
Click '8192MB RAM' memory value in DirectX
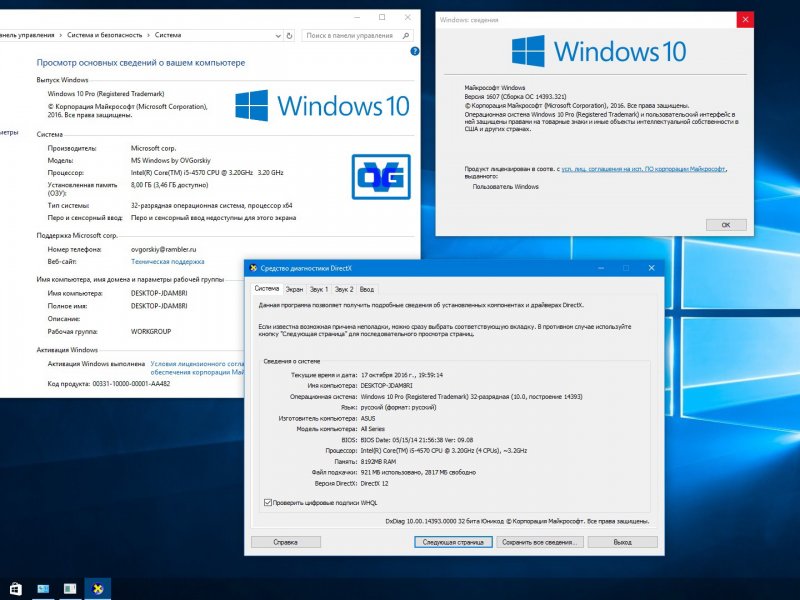tap(379, 462)
